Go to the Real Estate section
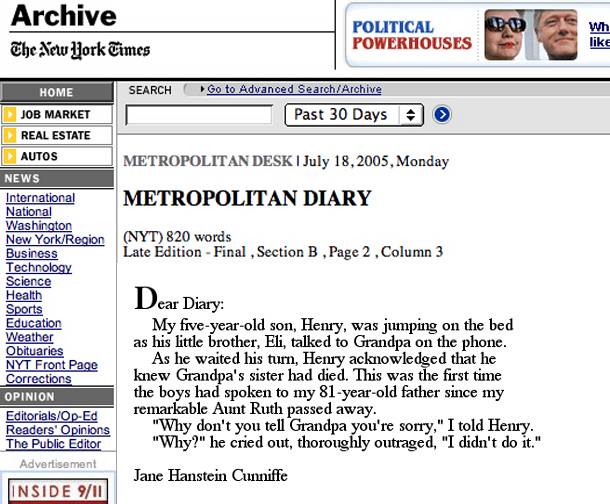 tap(56, 135)
